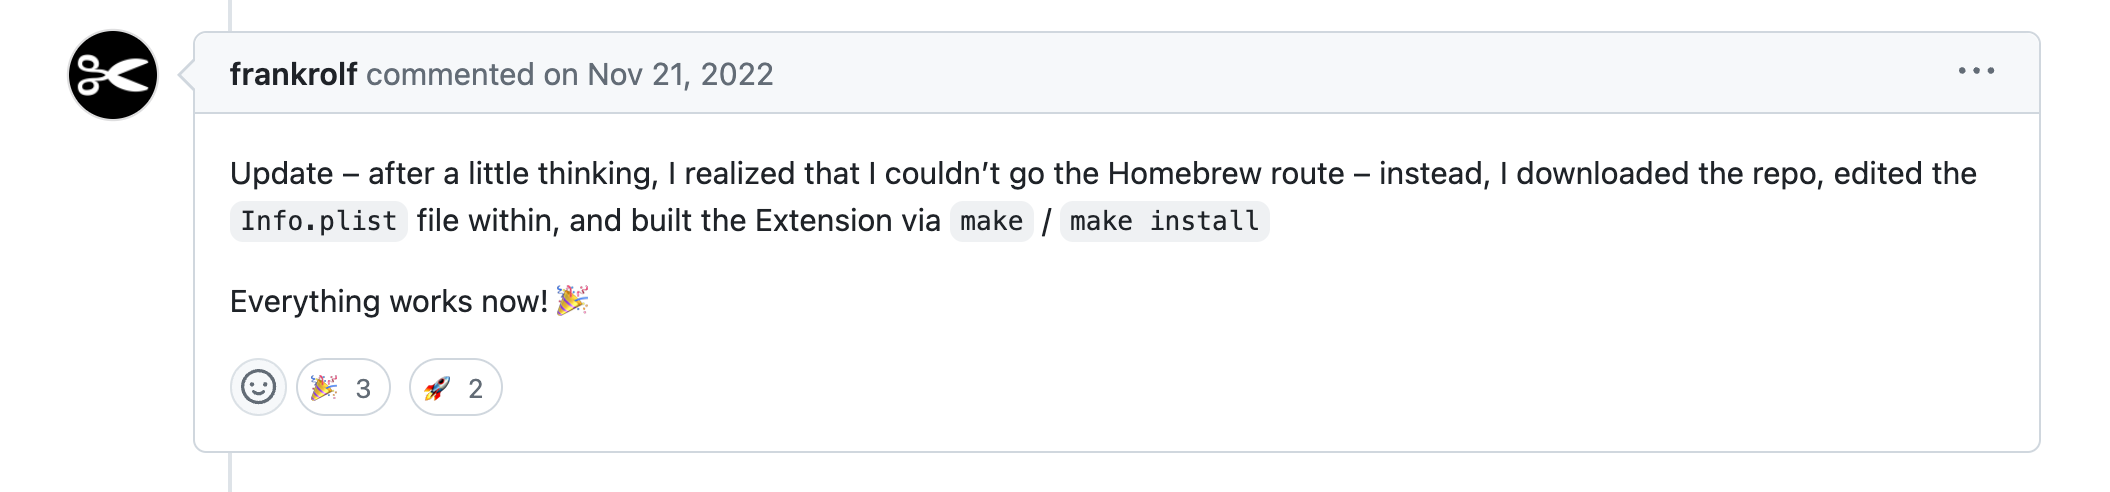Click frankrolf's scissors avatar image
Image resolution: width=2110 pixels, height=492 pixels.
pyautogui.click(x=113, y=75)
